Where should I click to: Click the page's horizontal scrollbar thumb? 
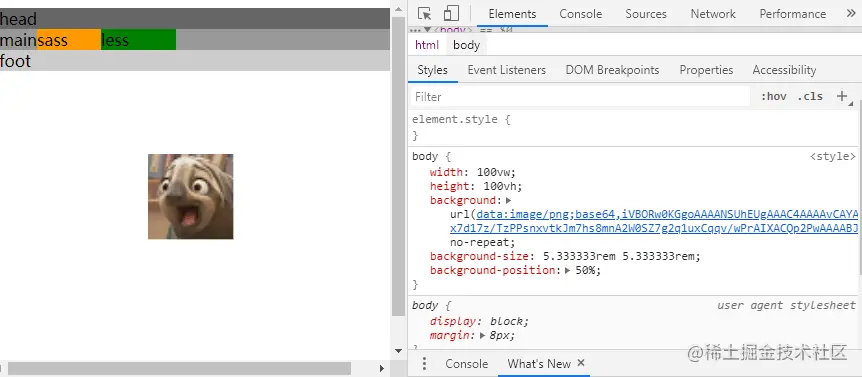pyautogui.click(x=179, y=368)
